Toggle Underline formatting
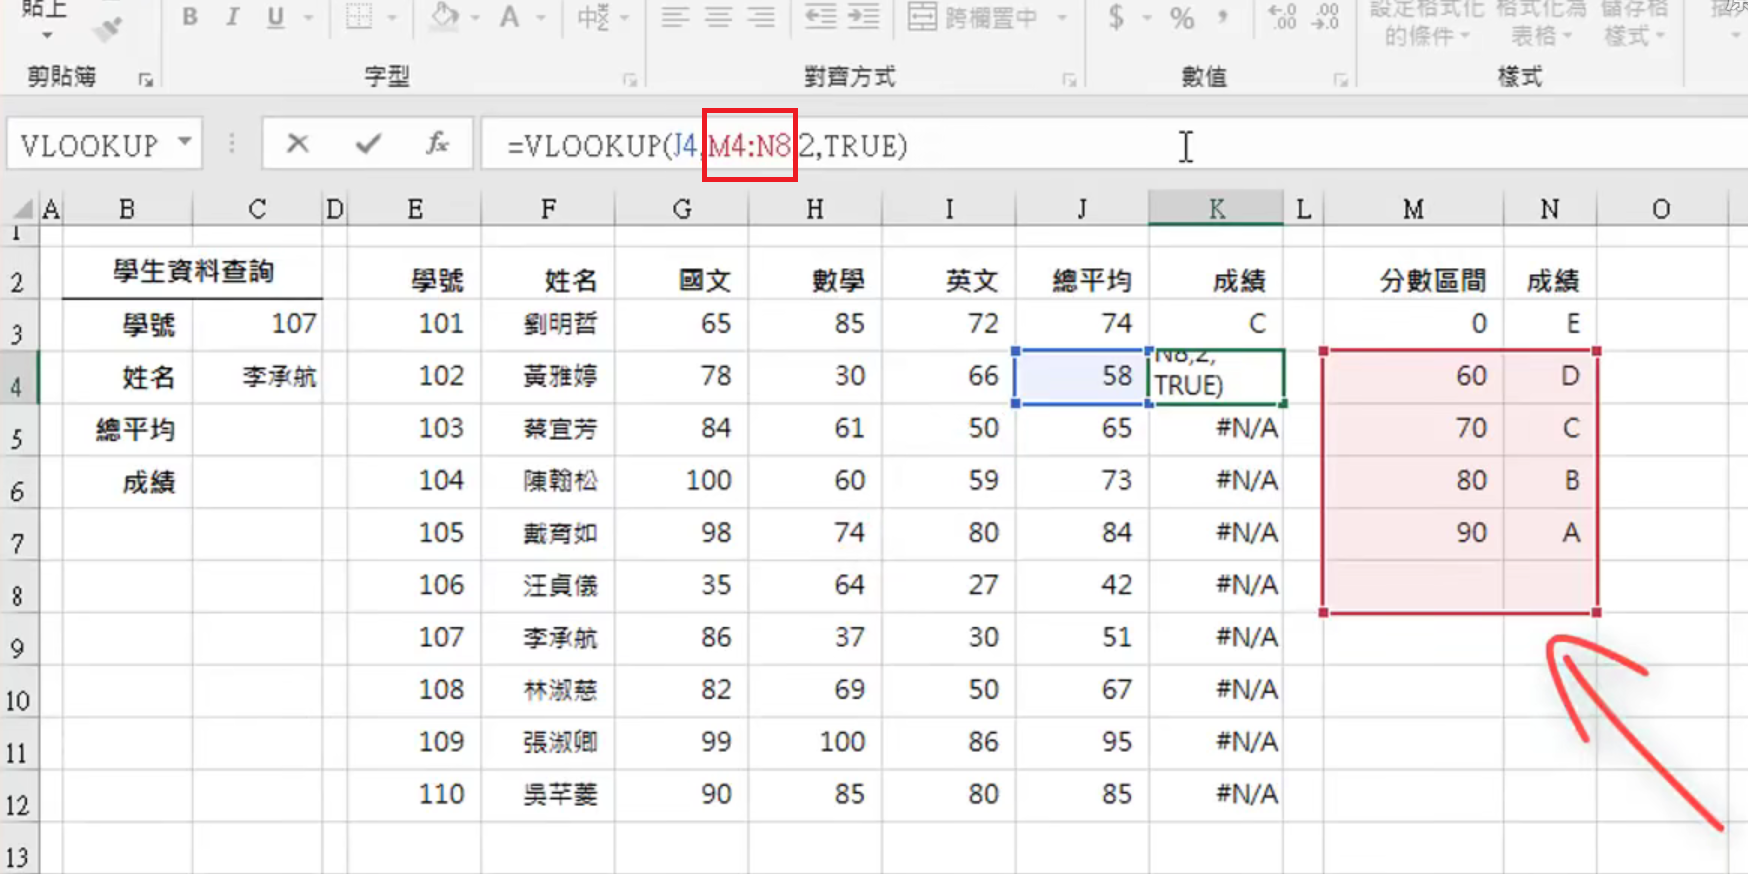Image resolution: width=1748 pixels, height=874 pixels. 276,17
